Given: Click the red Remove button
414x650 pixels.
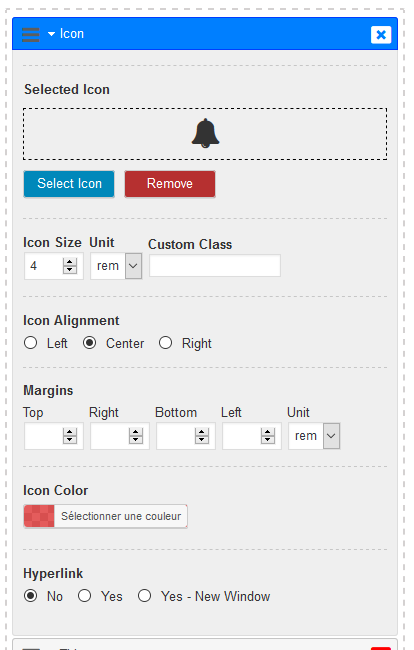Looking at the screenshot, I should click(x=170, y=184).
